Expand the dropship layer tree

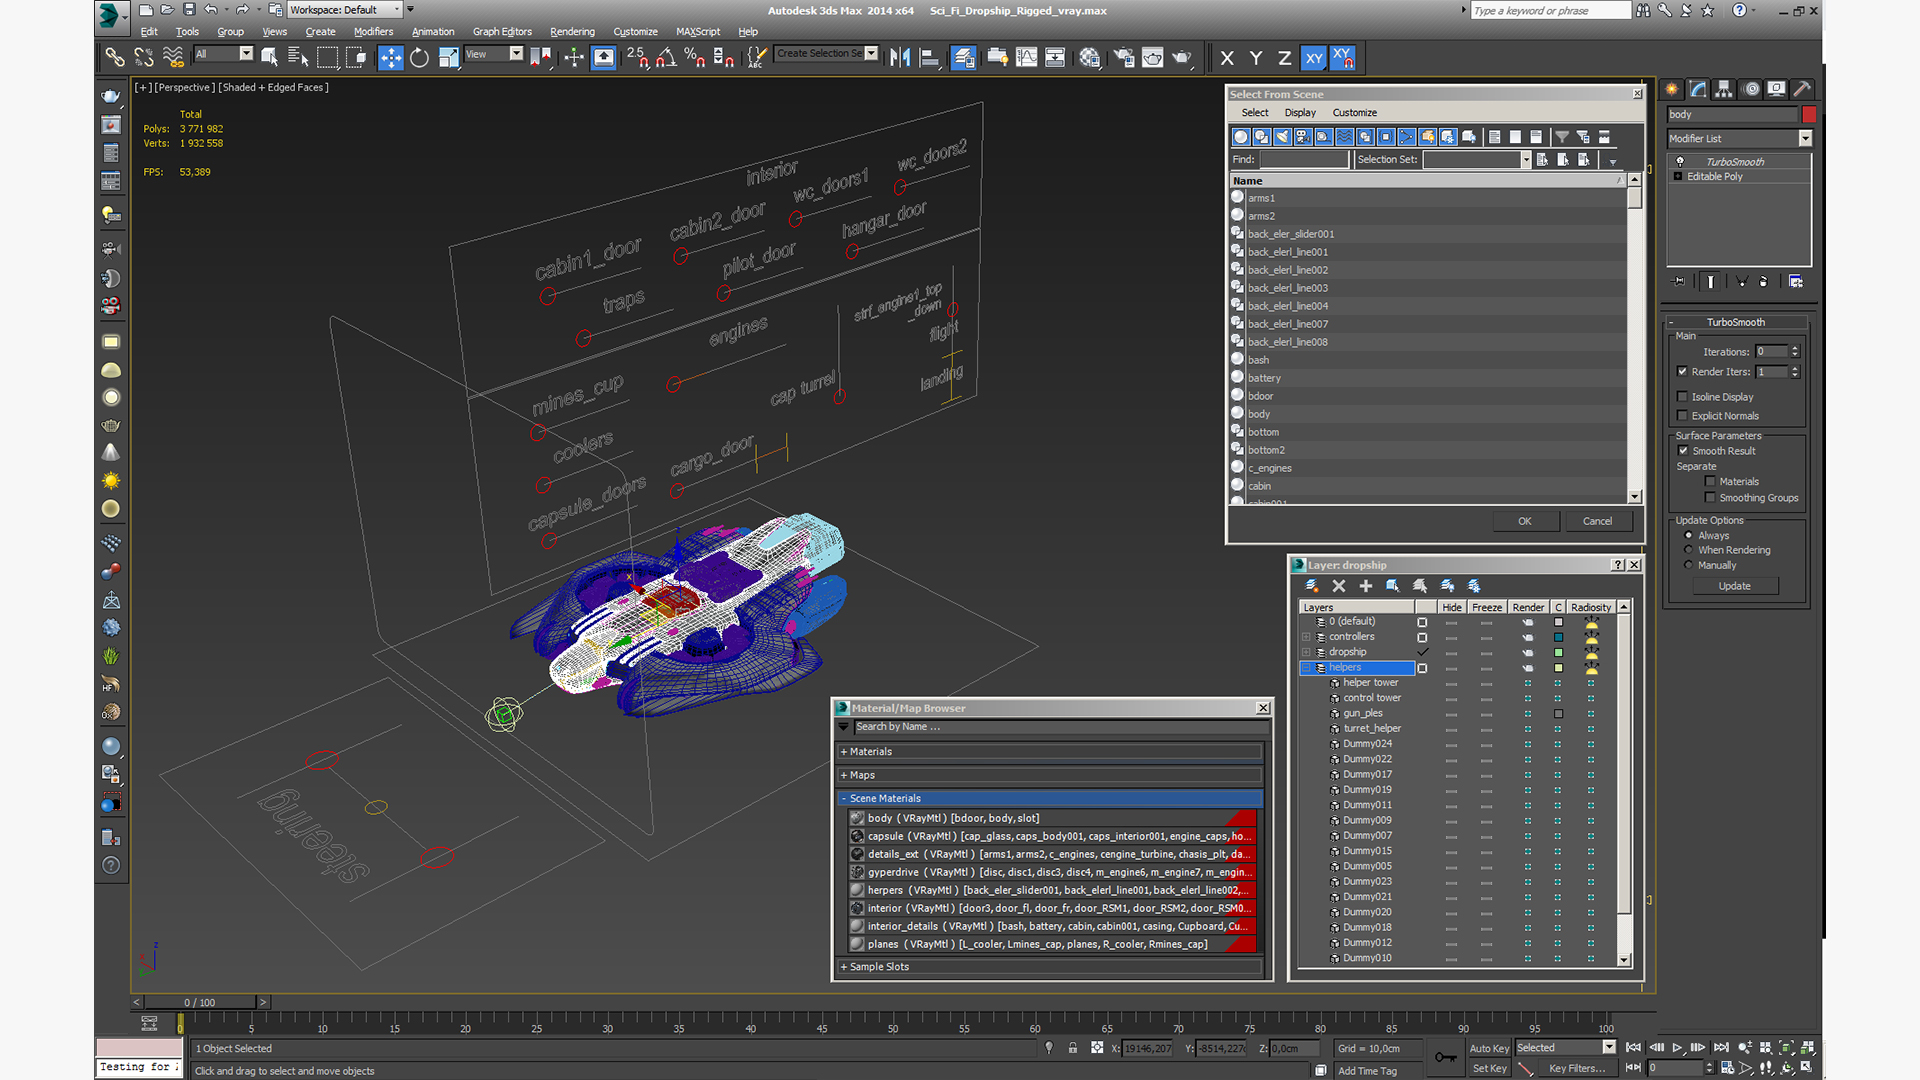[1306, 652]
